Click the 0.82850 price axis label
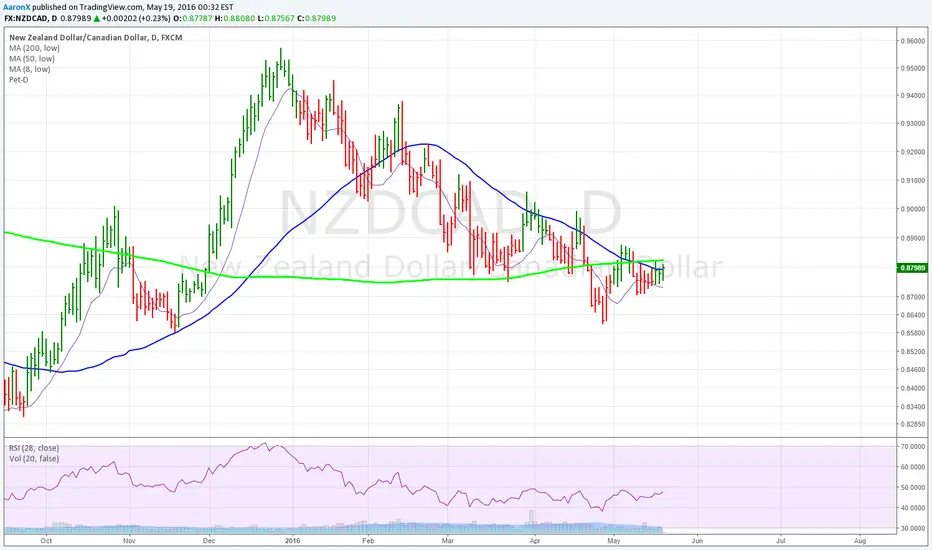This screenshot has height=550, width=932. (913, 425)
